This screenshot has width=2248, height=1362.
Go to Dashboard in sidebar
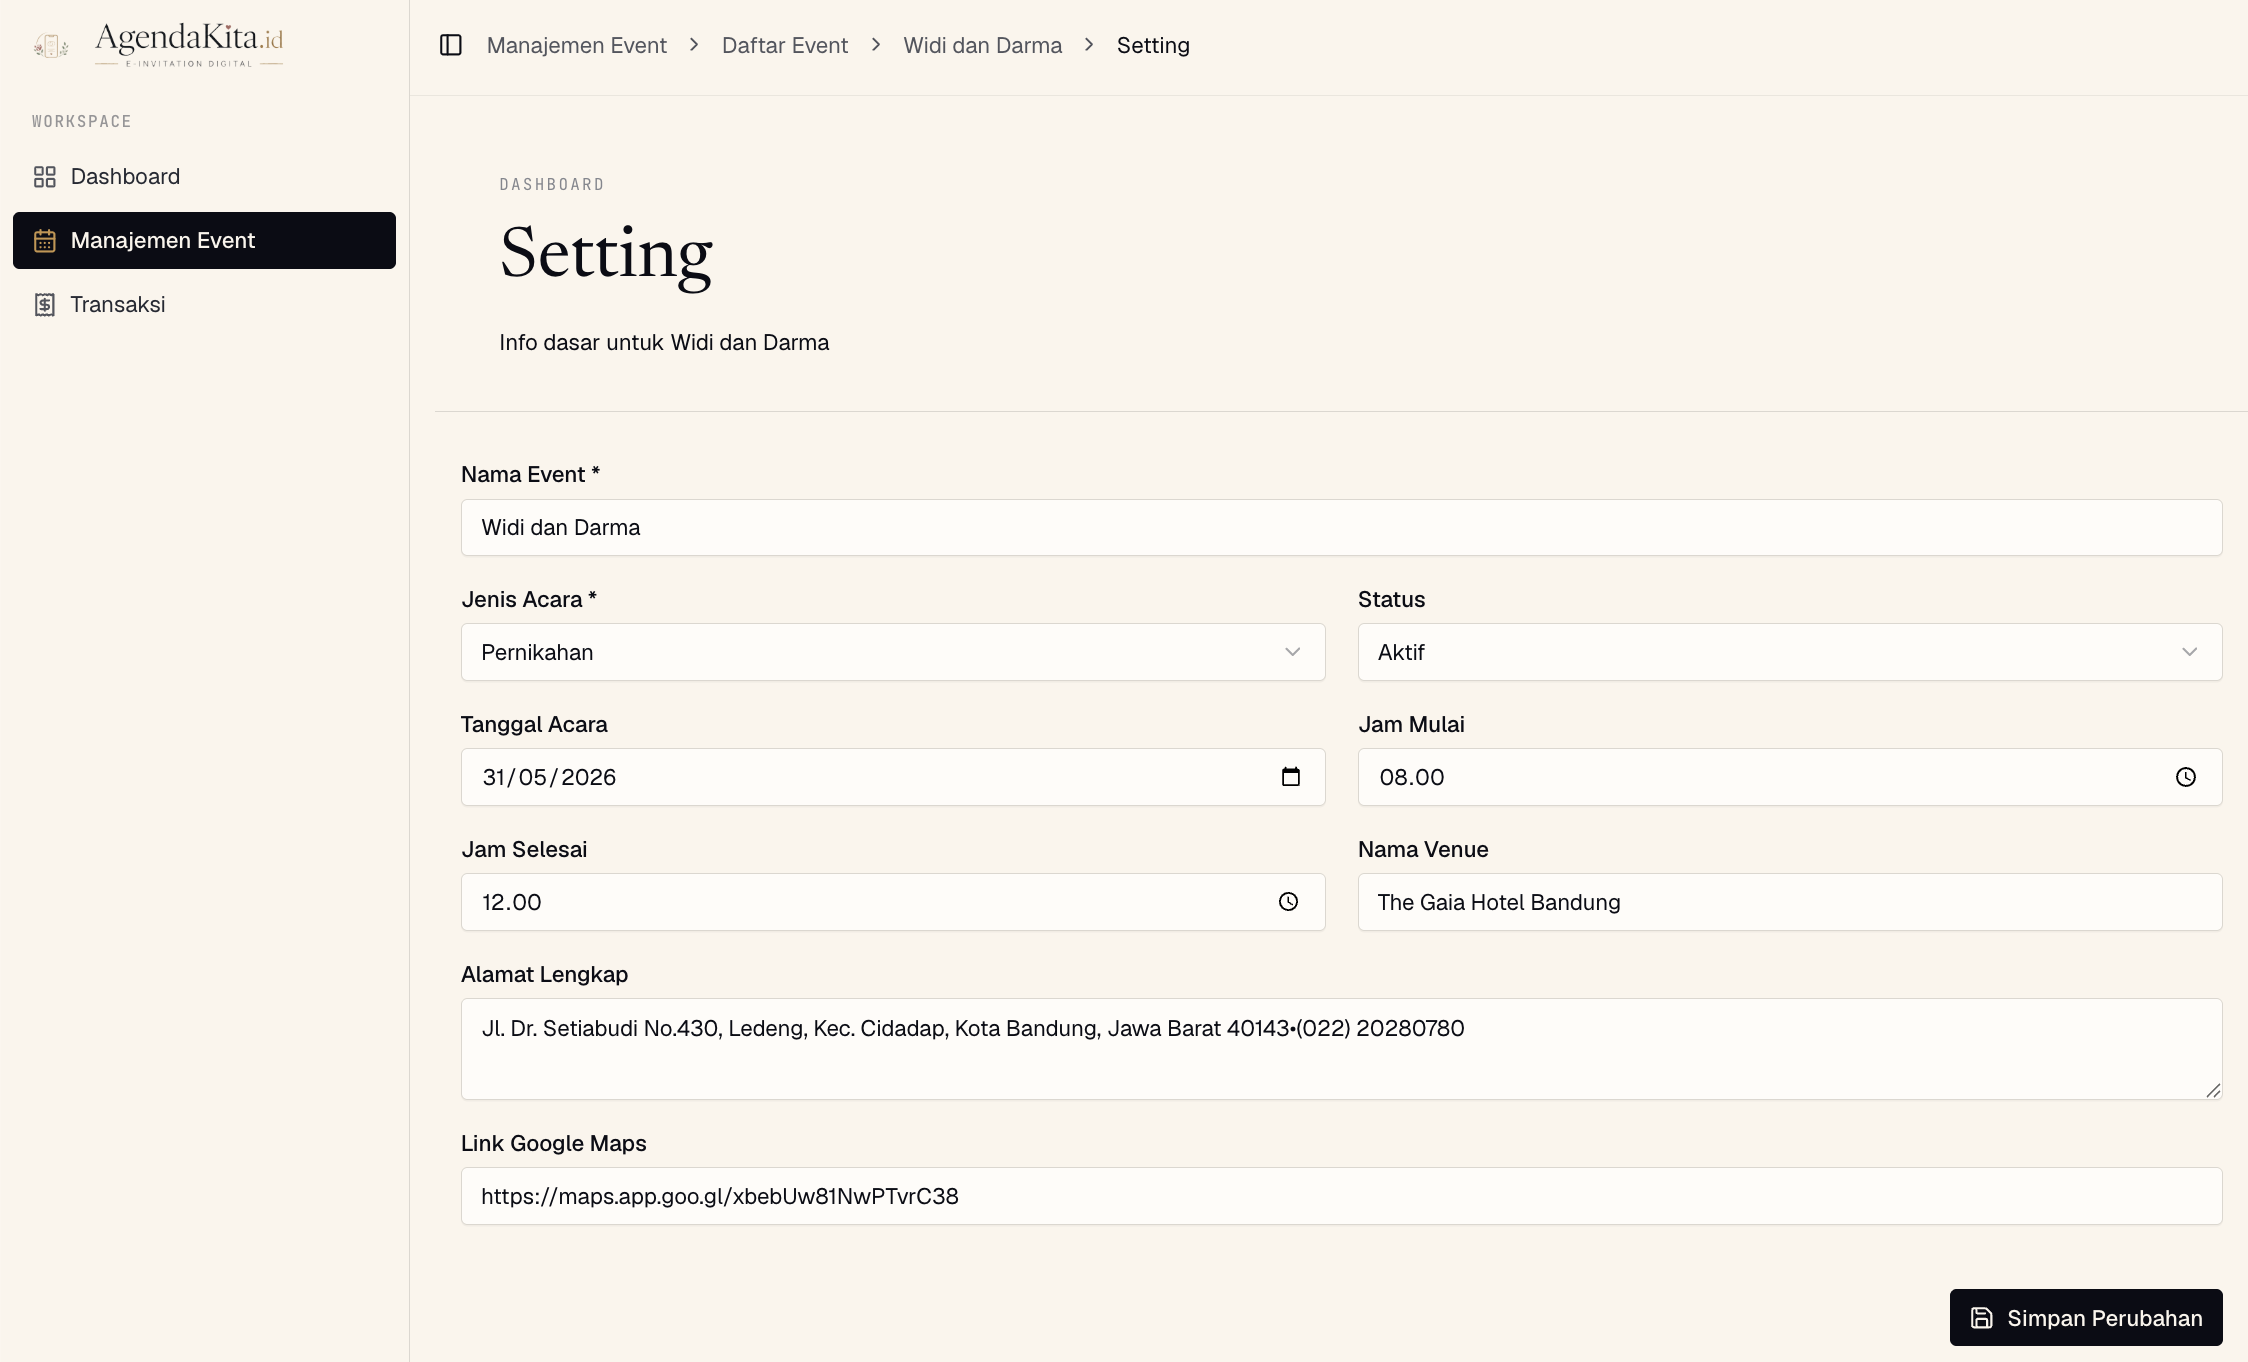click(204, 177)
